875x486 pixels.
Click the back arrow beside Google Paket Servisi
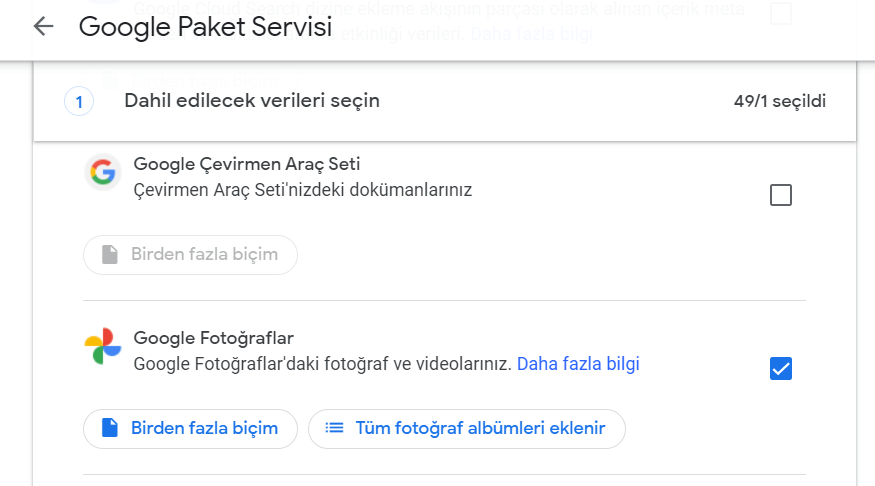coord(43,27)
